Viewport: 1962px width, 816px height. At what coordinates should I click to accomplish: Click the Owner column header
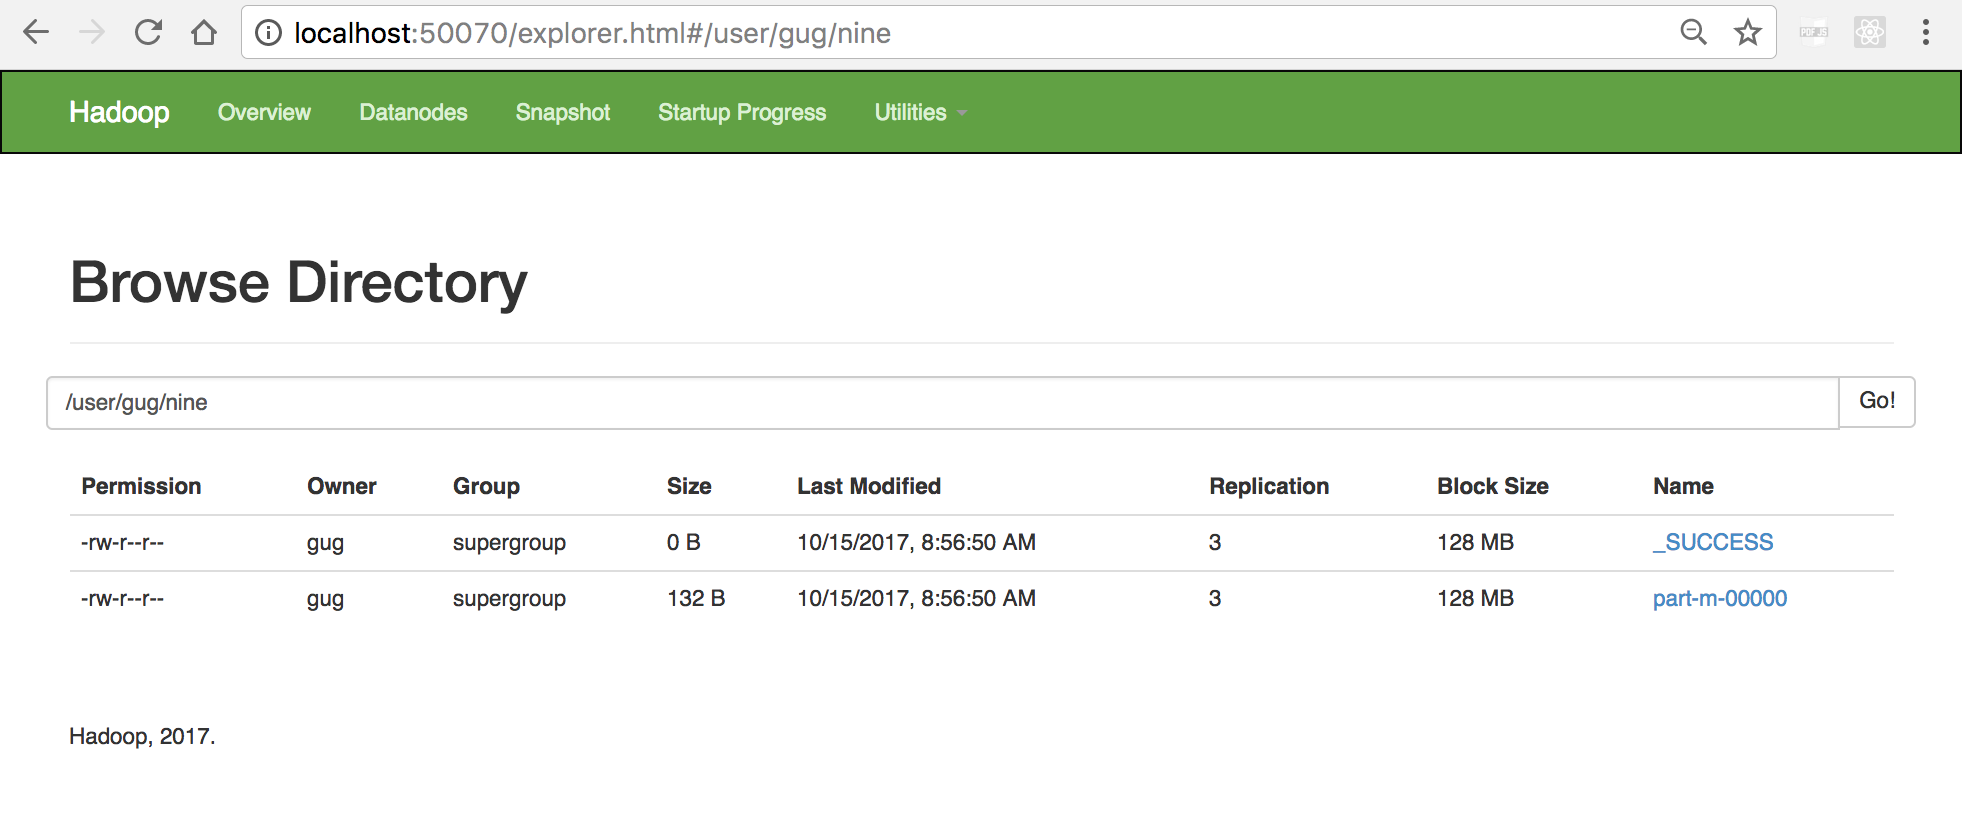click(x=342, y=487)
